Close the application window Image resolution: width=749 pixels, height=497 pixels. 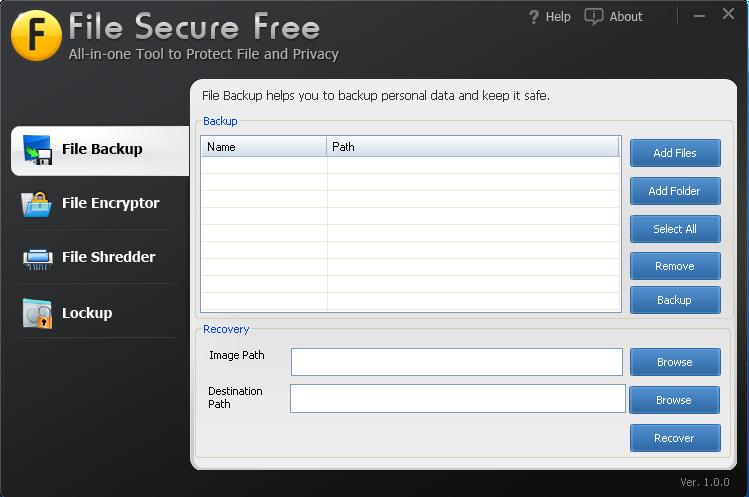728,14
